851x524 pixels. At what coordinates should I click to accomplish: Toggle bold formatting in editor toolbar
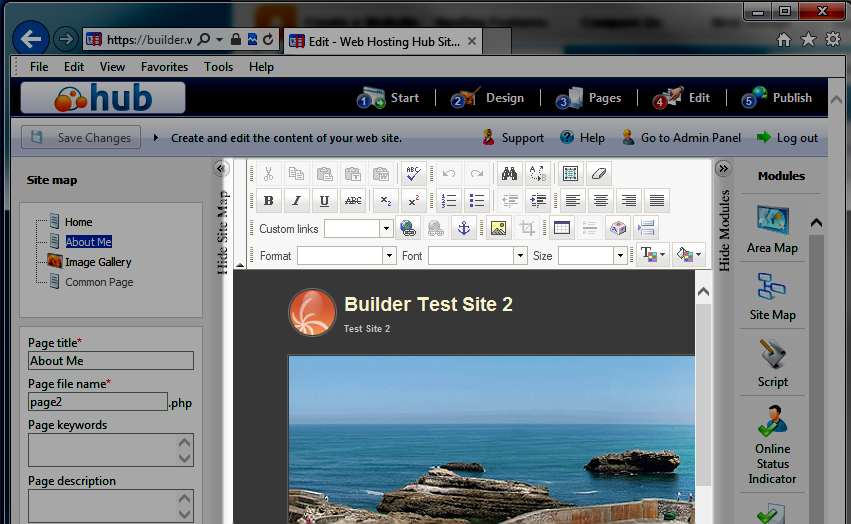pyautogui.click(x=268, y=201)
